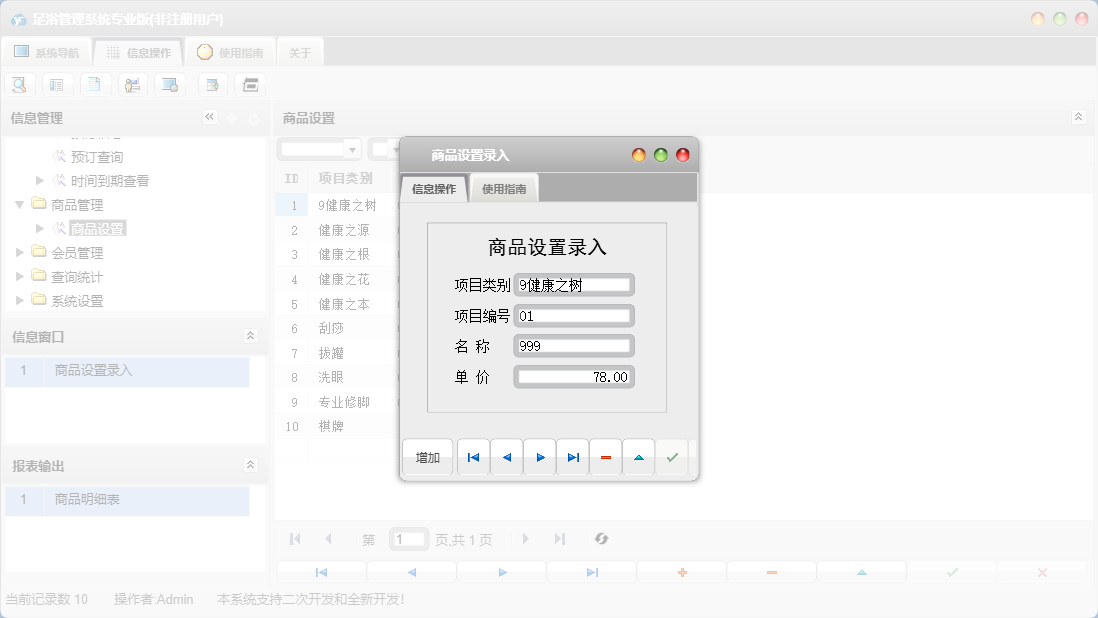Go to previous record in dialog
1098x618 pixels.
coord(506,457)
